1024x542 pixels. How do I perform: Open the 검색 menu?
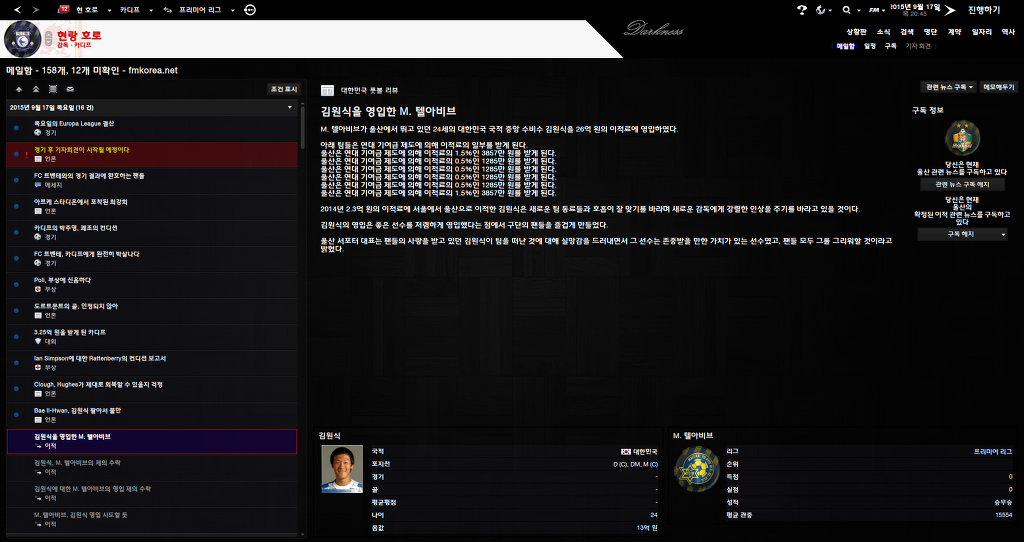(907, 31)
